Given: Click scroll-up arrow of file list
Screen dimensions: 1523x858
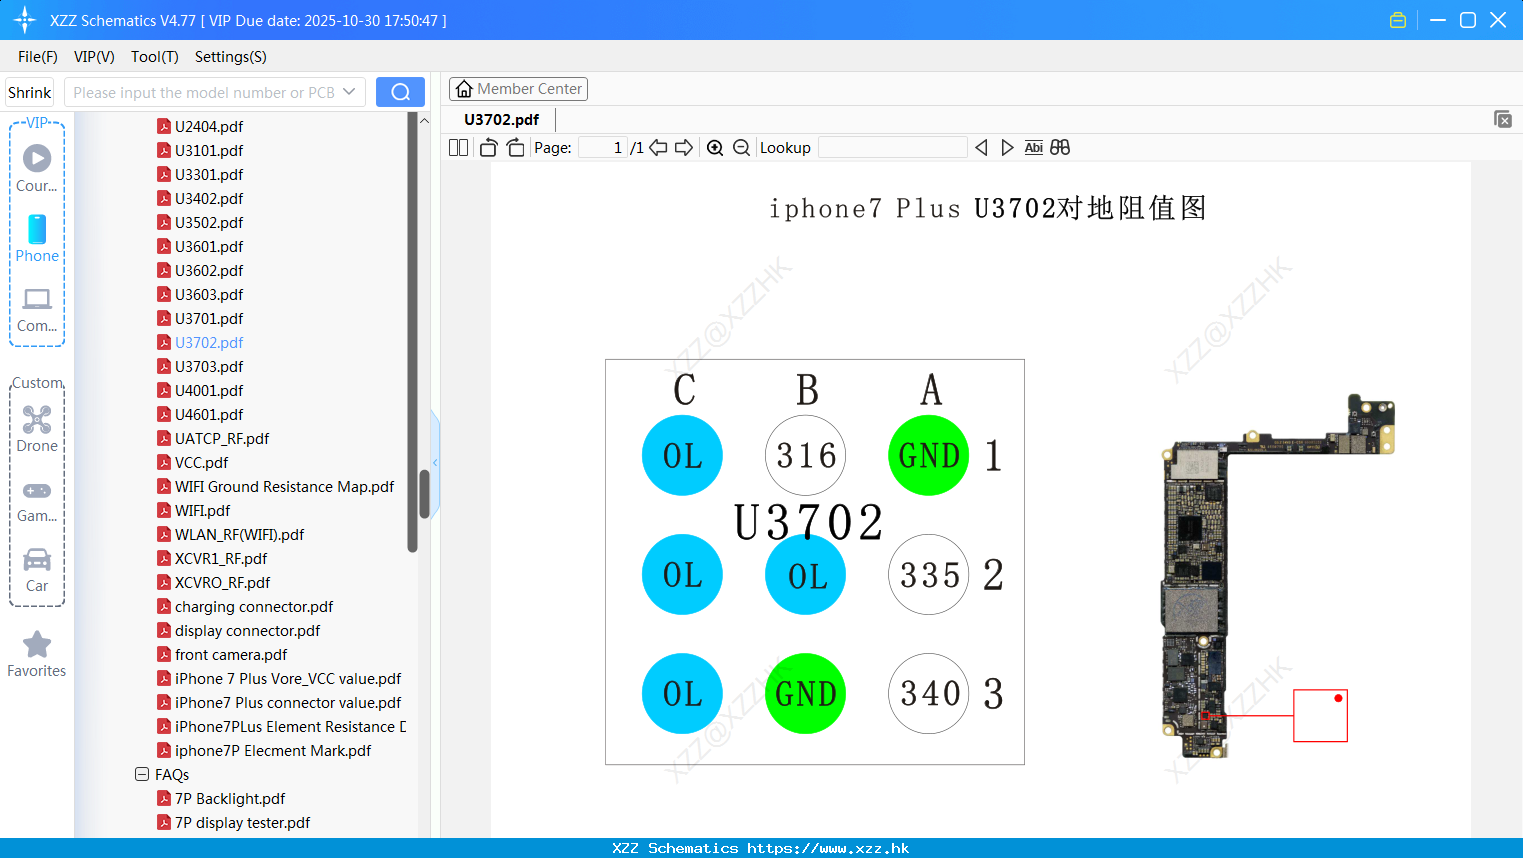Looking at the screenshot, I should pyautogui.click(x=424, y=121).
